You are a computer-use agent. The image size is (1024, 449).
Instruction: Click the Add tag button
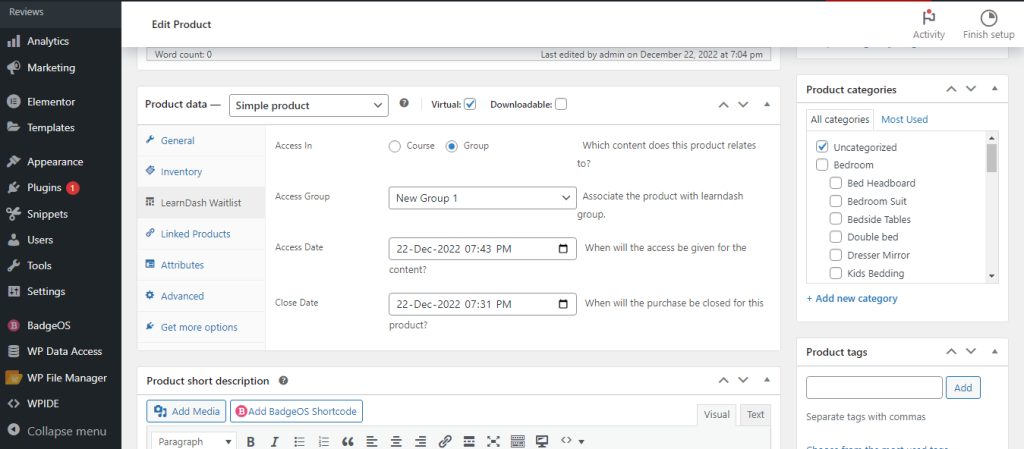point(963,388)
